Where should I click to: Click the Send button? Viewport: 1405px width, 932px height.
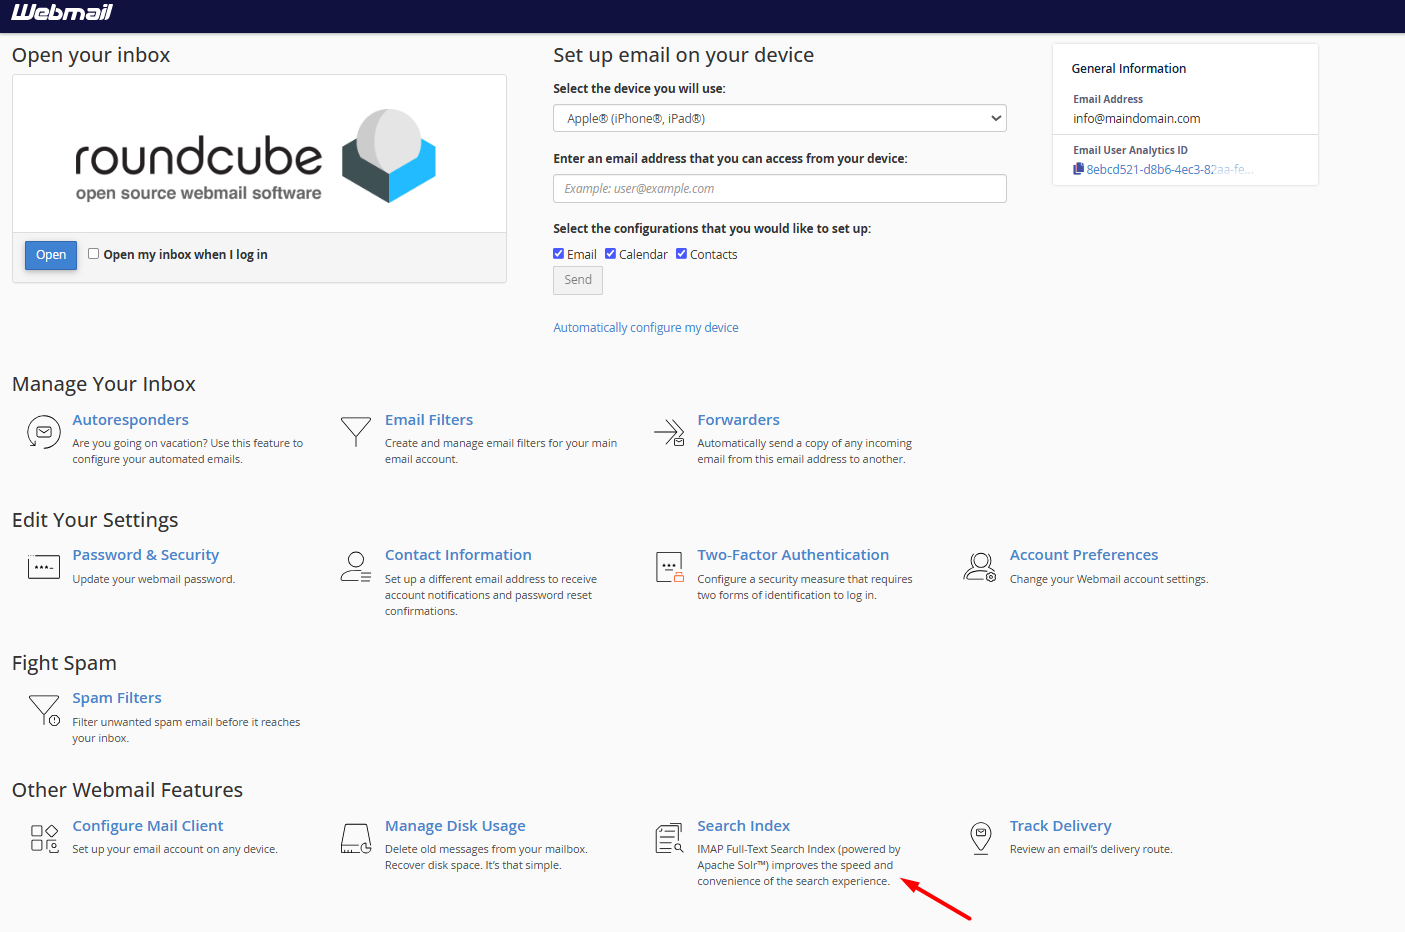click(578, 280)
